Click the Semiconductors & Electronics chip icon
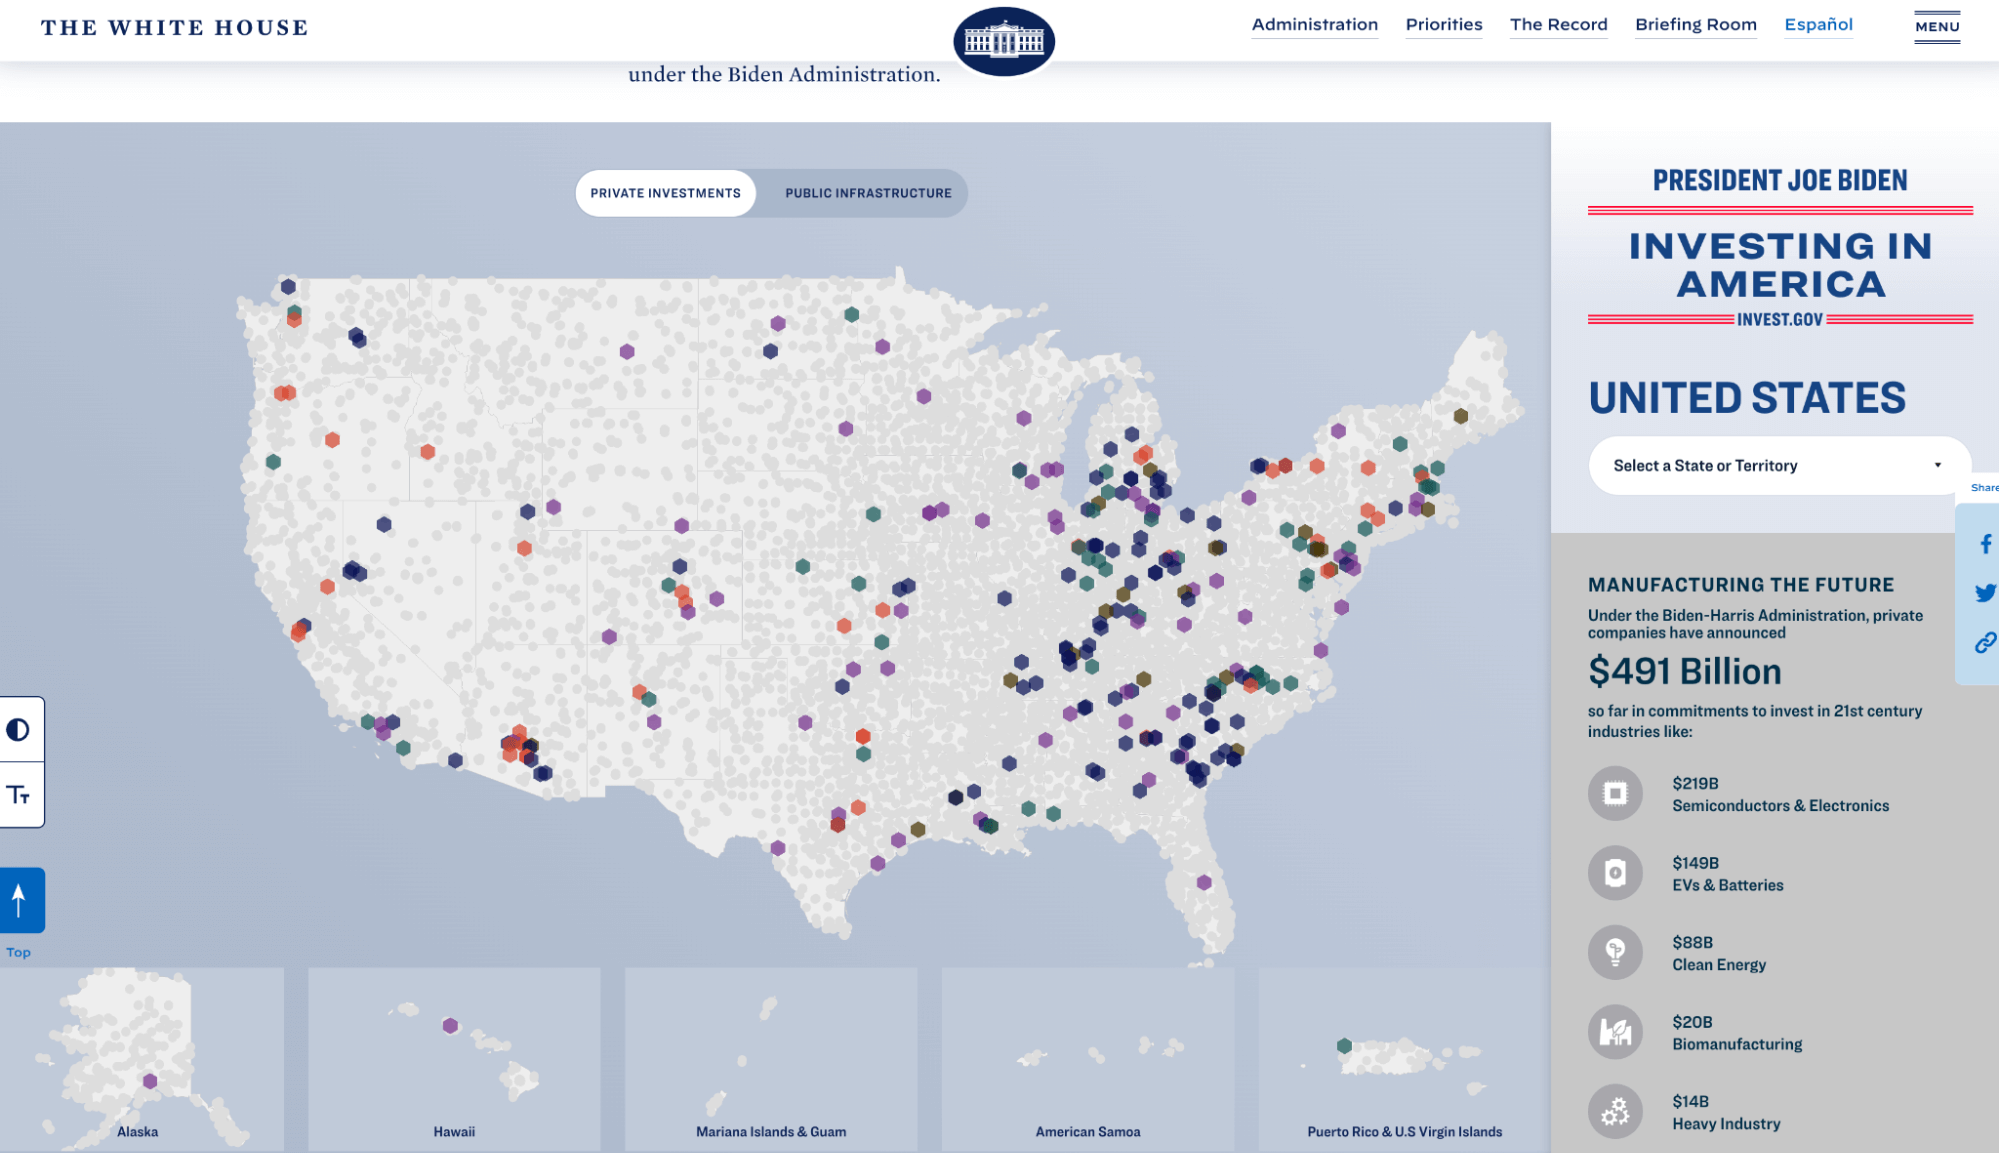Image resolution: width=1999 pixels, height=1153 pixels. click(1615, 793)
